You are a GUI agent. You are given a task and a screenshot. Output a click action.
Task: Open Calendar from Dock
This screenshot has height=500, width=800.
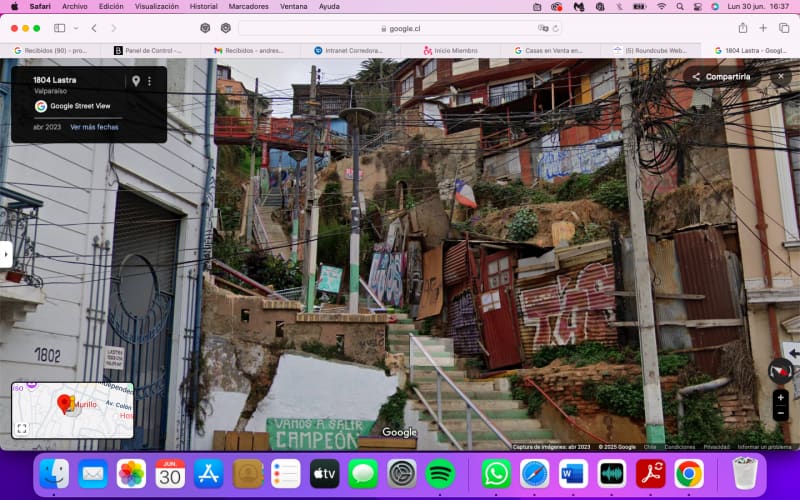170,474
